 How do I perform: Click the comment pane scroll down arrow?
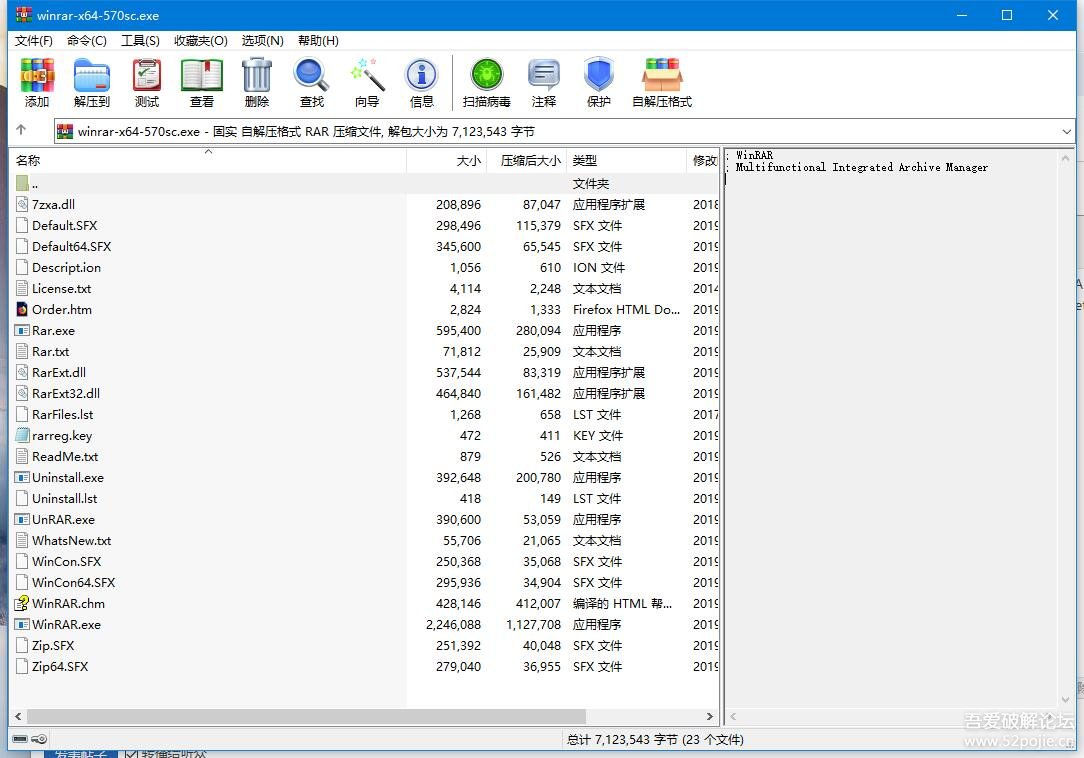click(x=1065, y=700)
